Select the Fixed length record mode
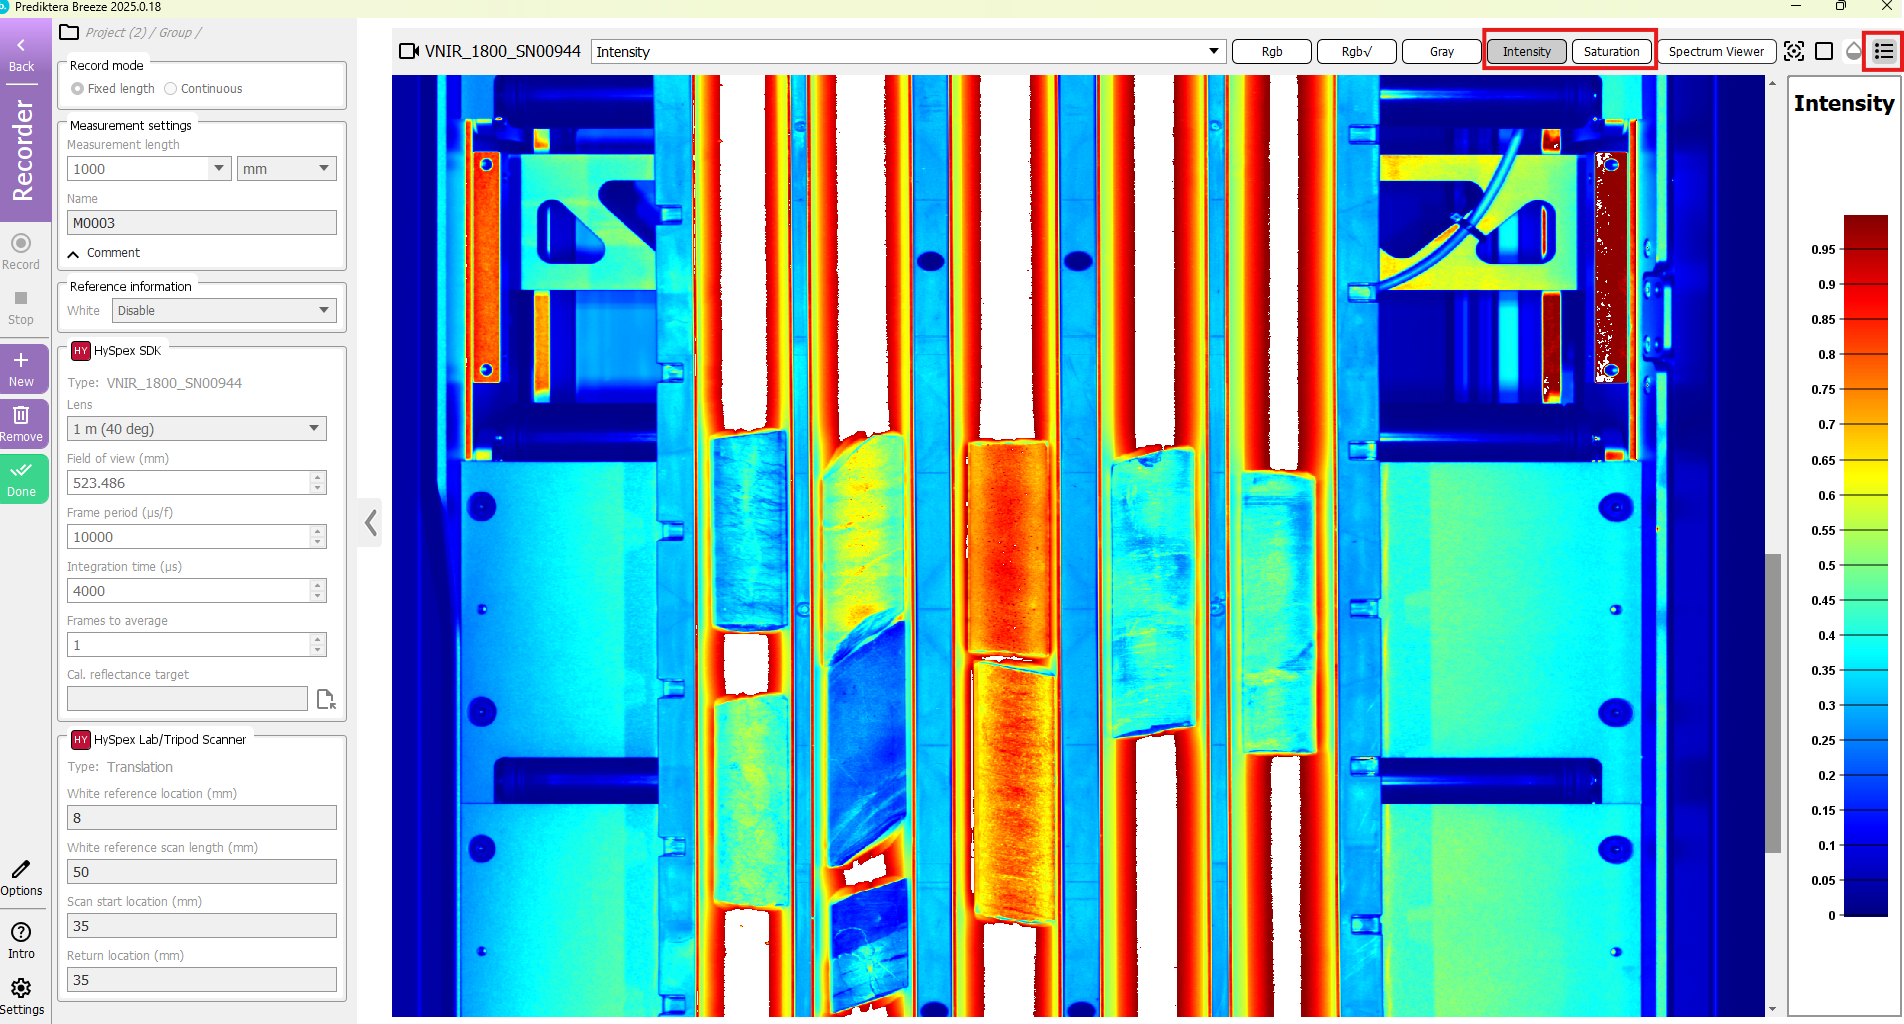1904x1024 pixels. click(77, 88)
